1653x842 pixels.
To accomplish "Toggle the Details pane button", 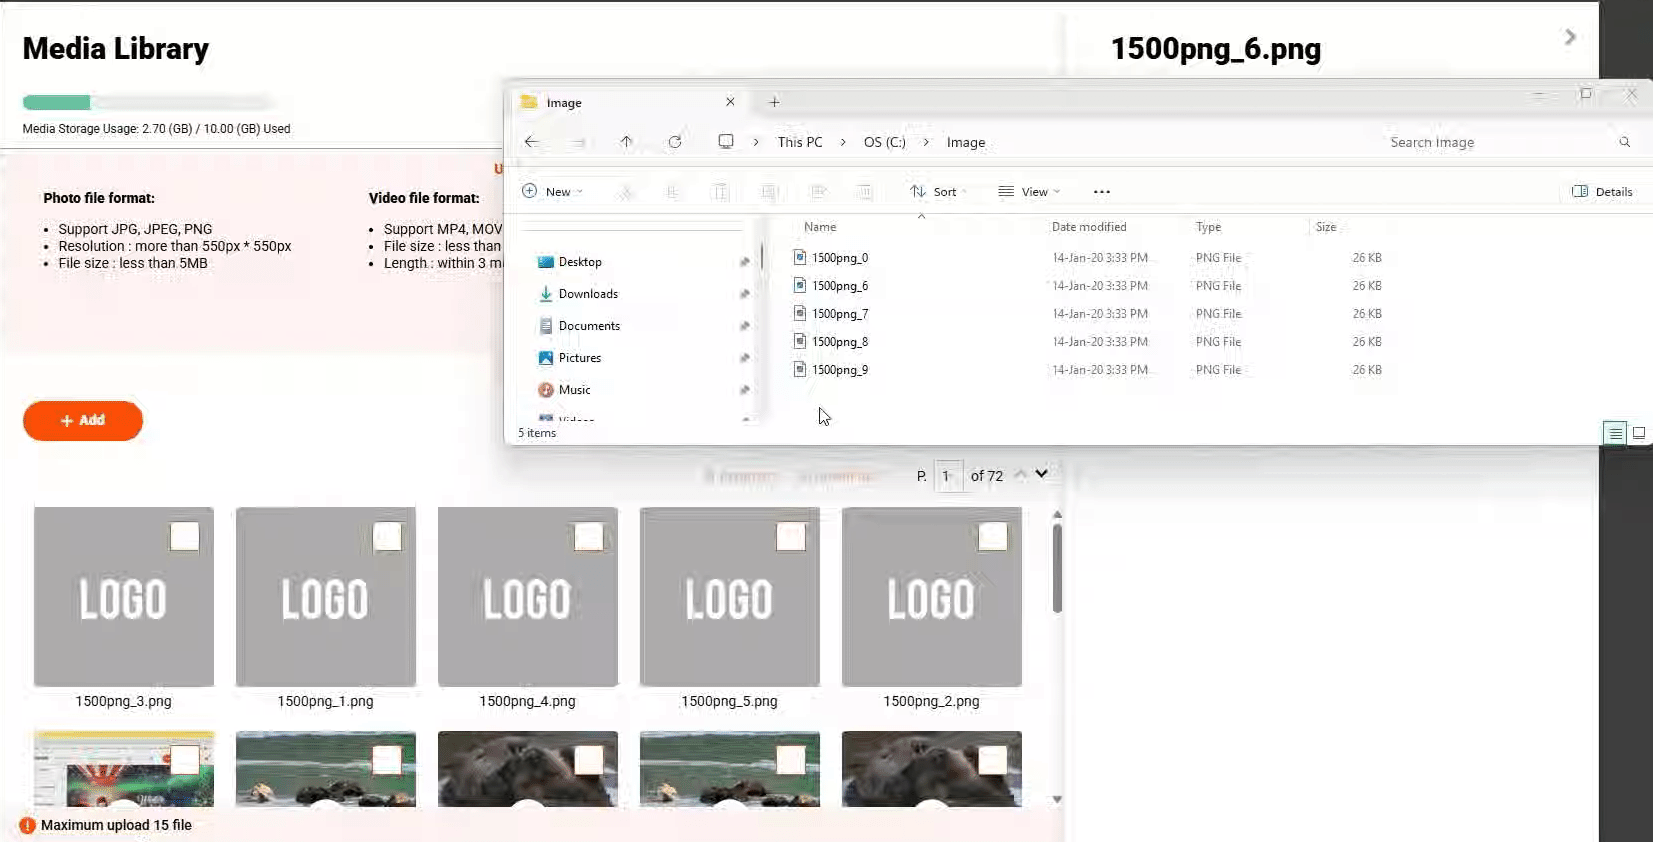I will pyautogui.click(x=1602, y=192).
